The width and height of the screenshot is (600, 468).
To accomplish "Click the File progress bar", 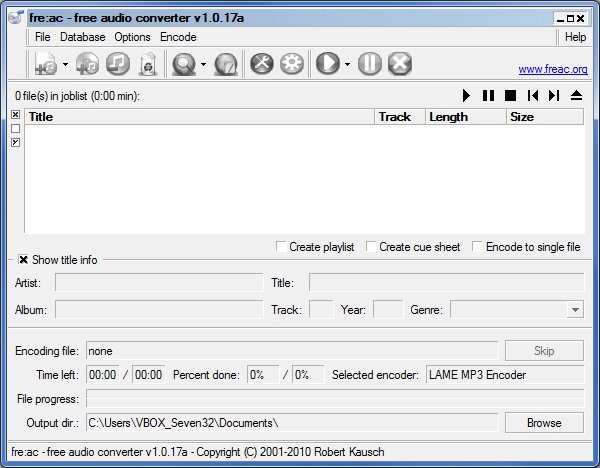I will (x=335, y=398).
